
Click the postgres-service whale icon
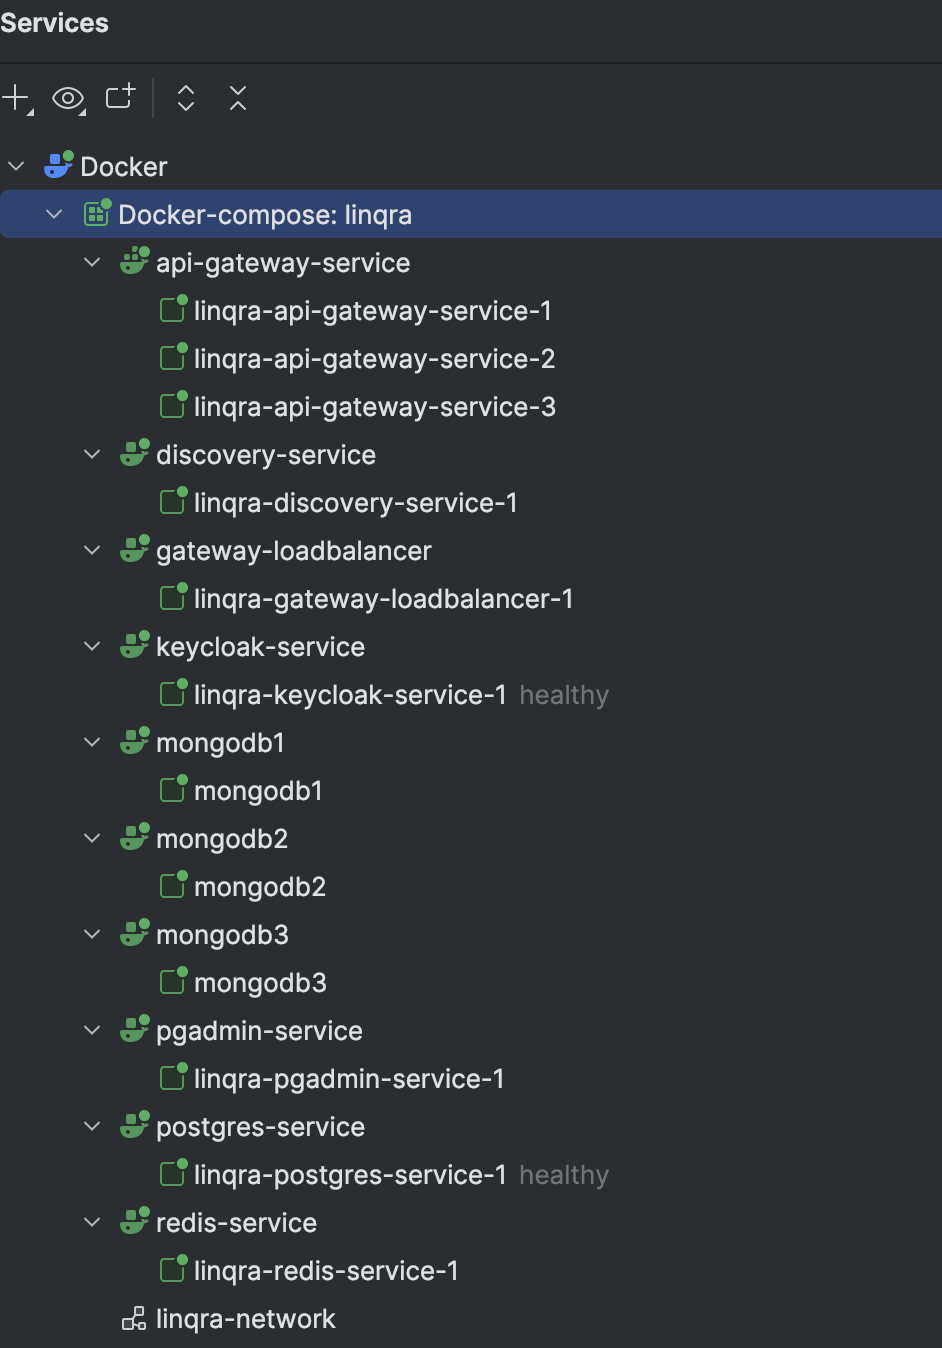tap(135, 1125)
